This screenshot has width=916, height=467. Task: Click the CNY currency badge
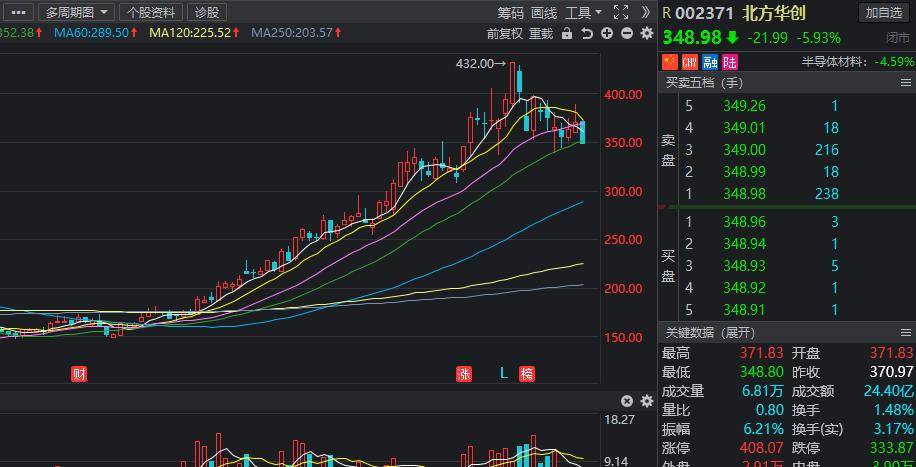(690, 61)
